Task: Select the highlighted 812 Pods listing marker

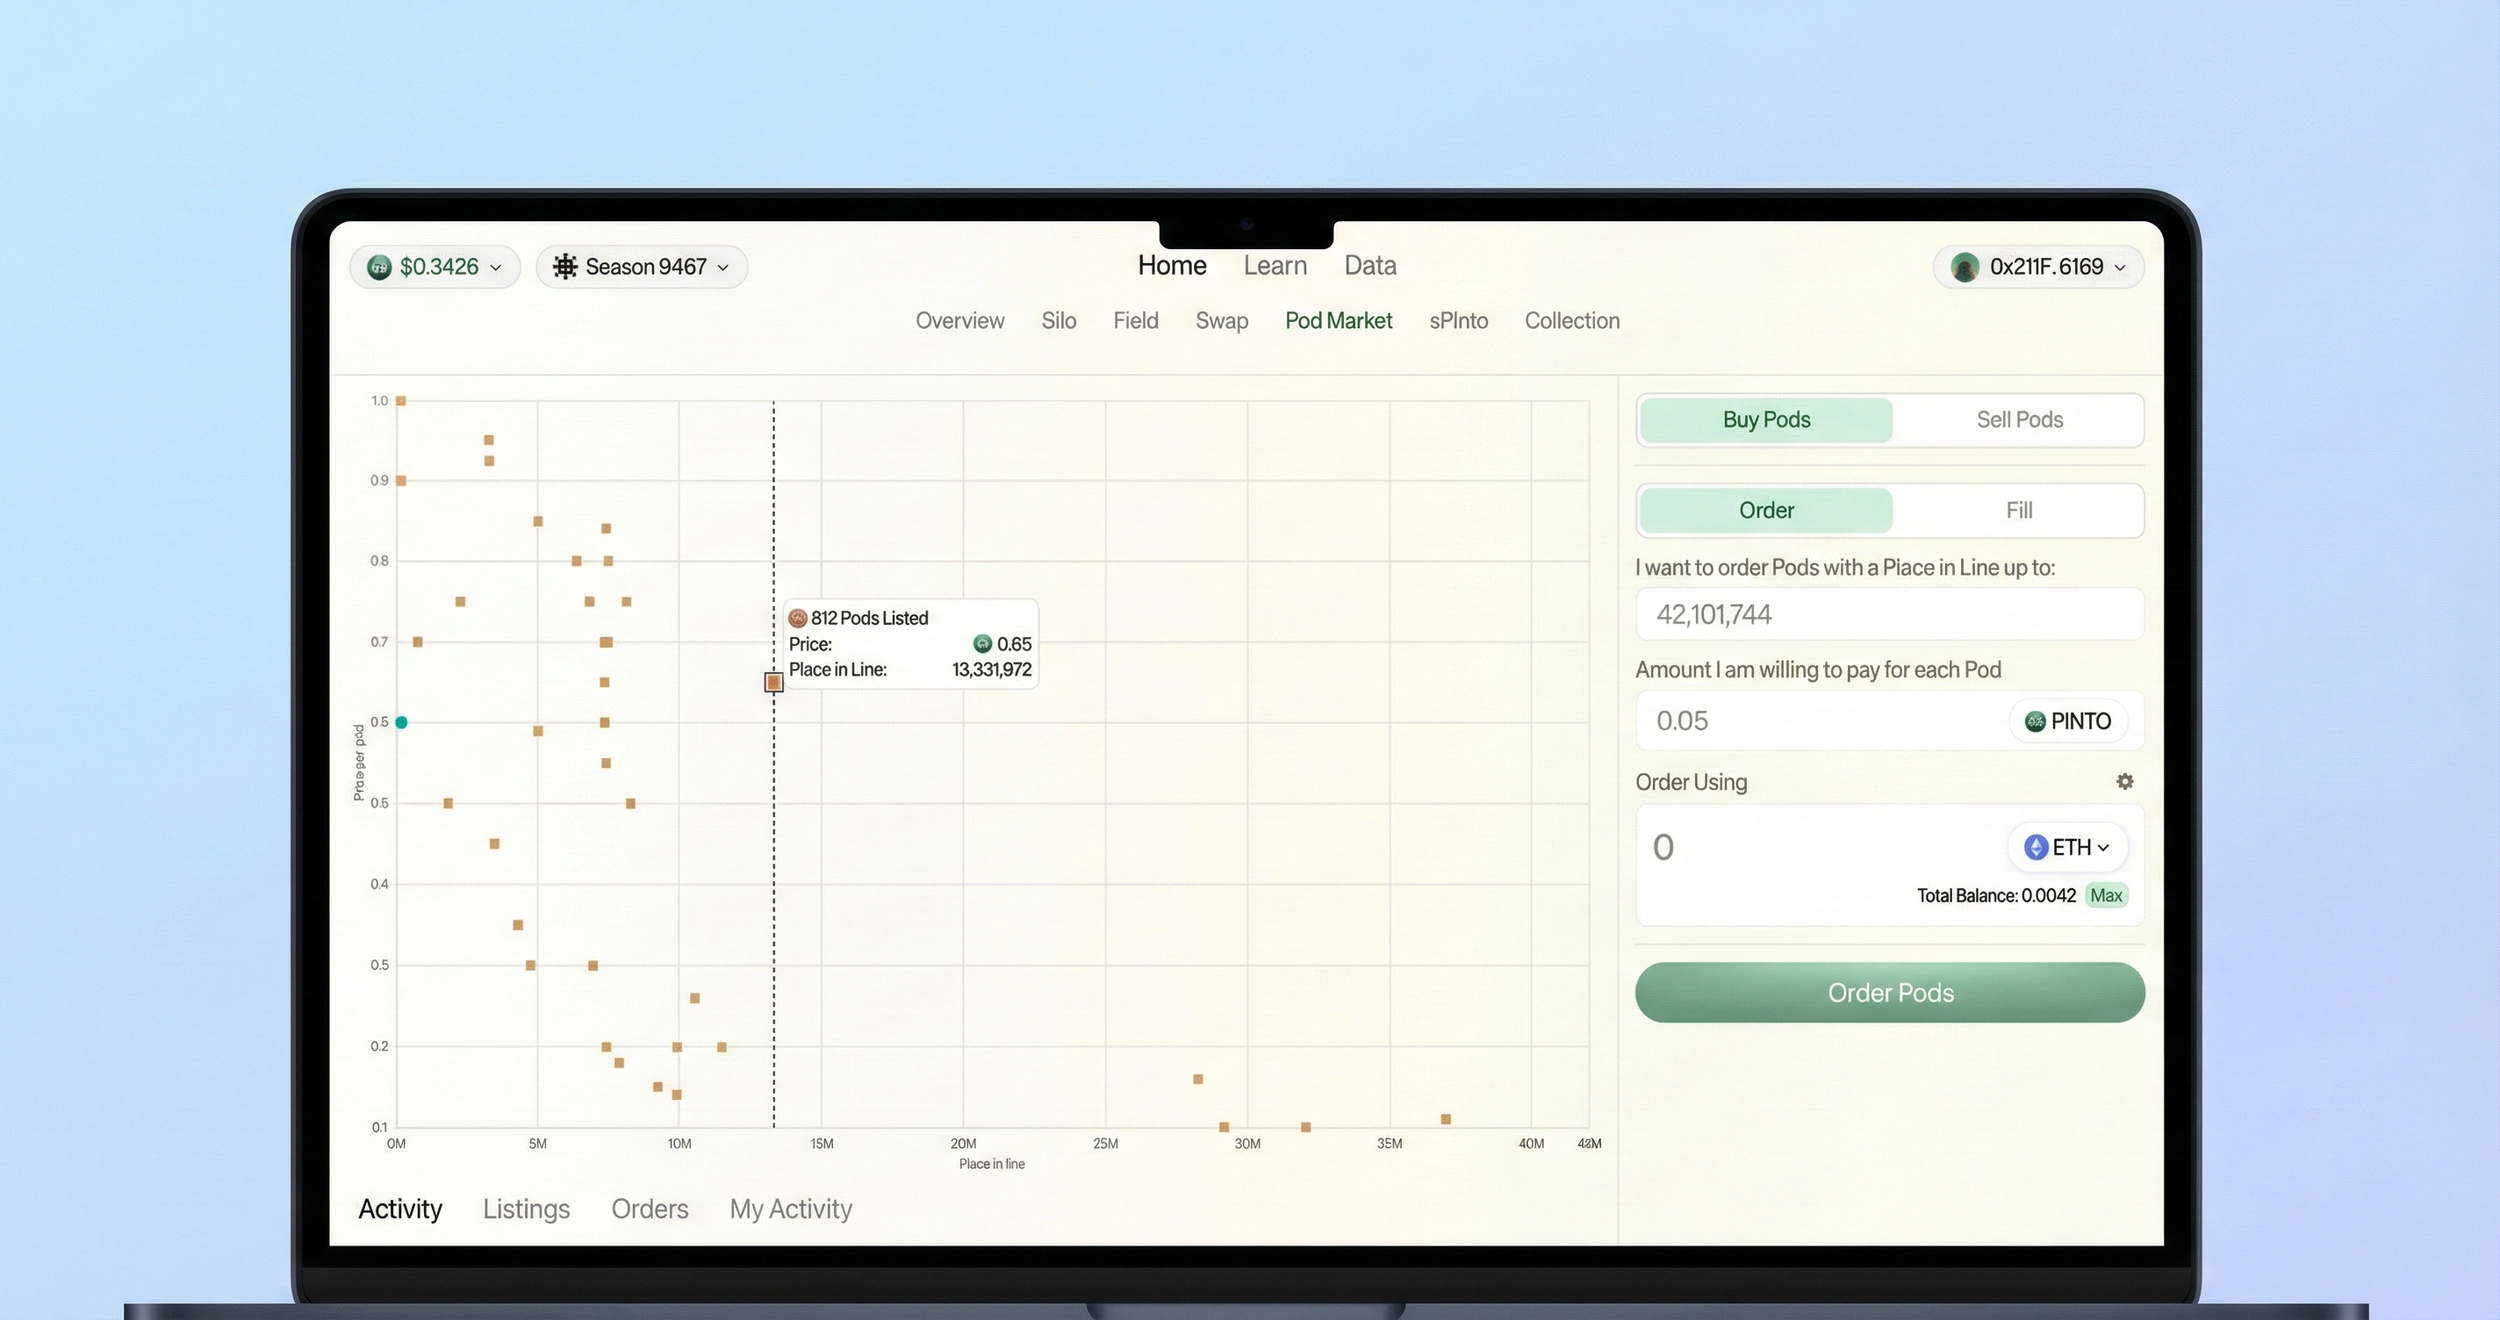Action: pyautogui.click(x=773, y=682)
